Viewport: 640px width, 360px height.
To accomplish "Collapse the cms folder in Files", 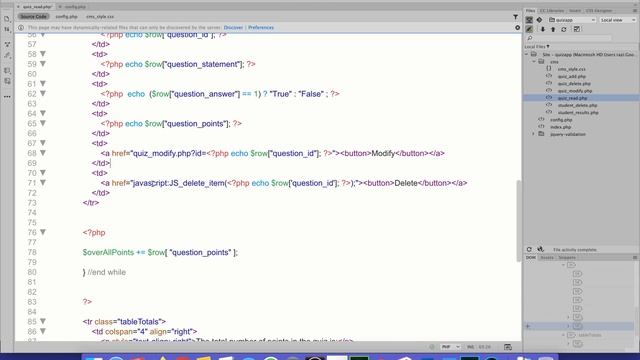I will click(534, 62).
